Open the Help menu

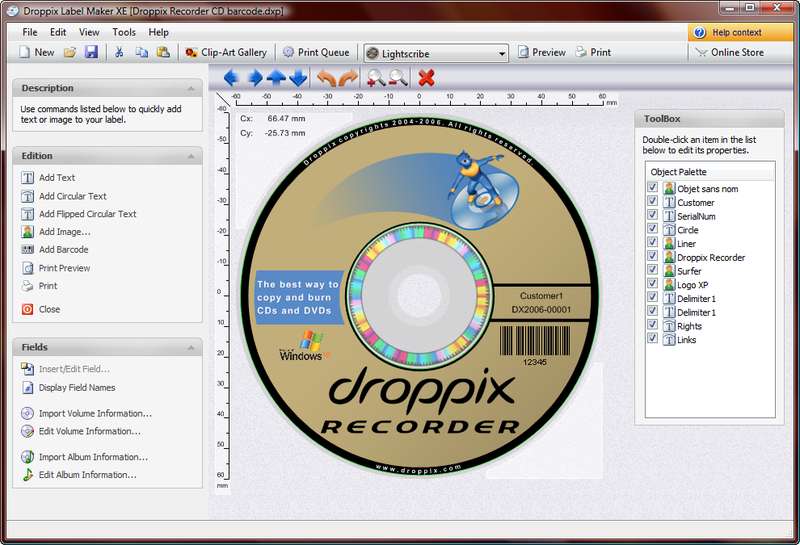click(159, 32)
